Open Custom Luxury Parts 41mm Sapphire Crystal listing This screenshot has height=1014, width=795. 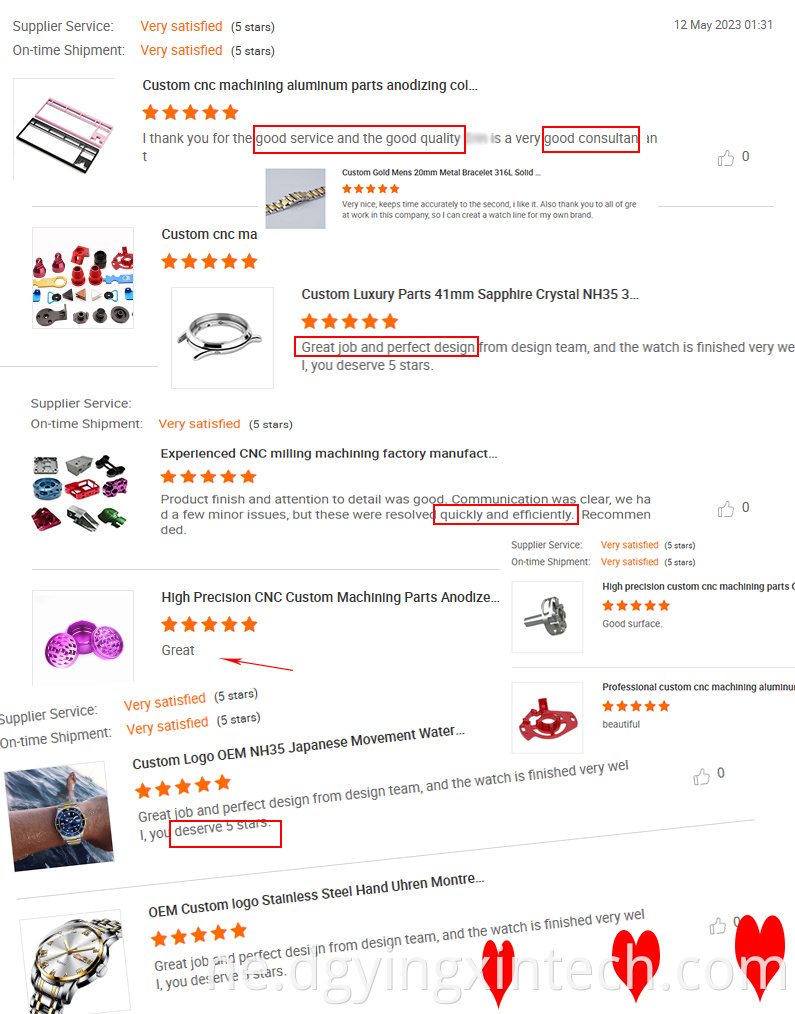[x=470, y=294]
